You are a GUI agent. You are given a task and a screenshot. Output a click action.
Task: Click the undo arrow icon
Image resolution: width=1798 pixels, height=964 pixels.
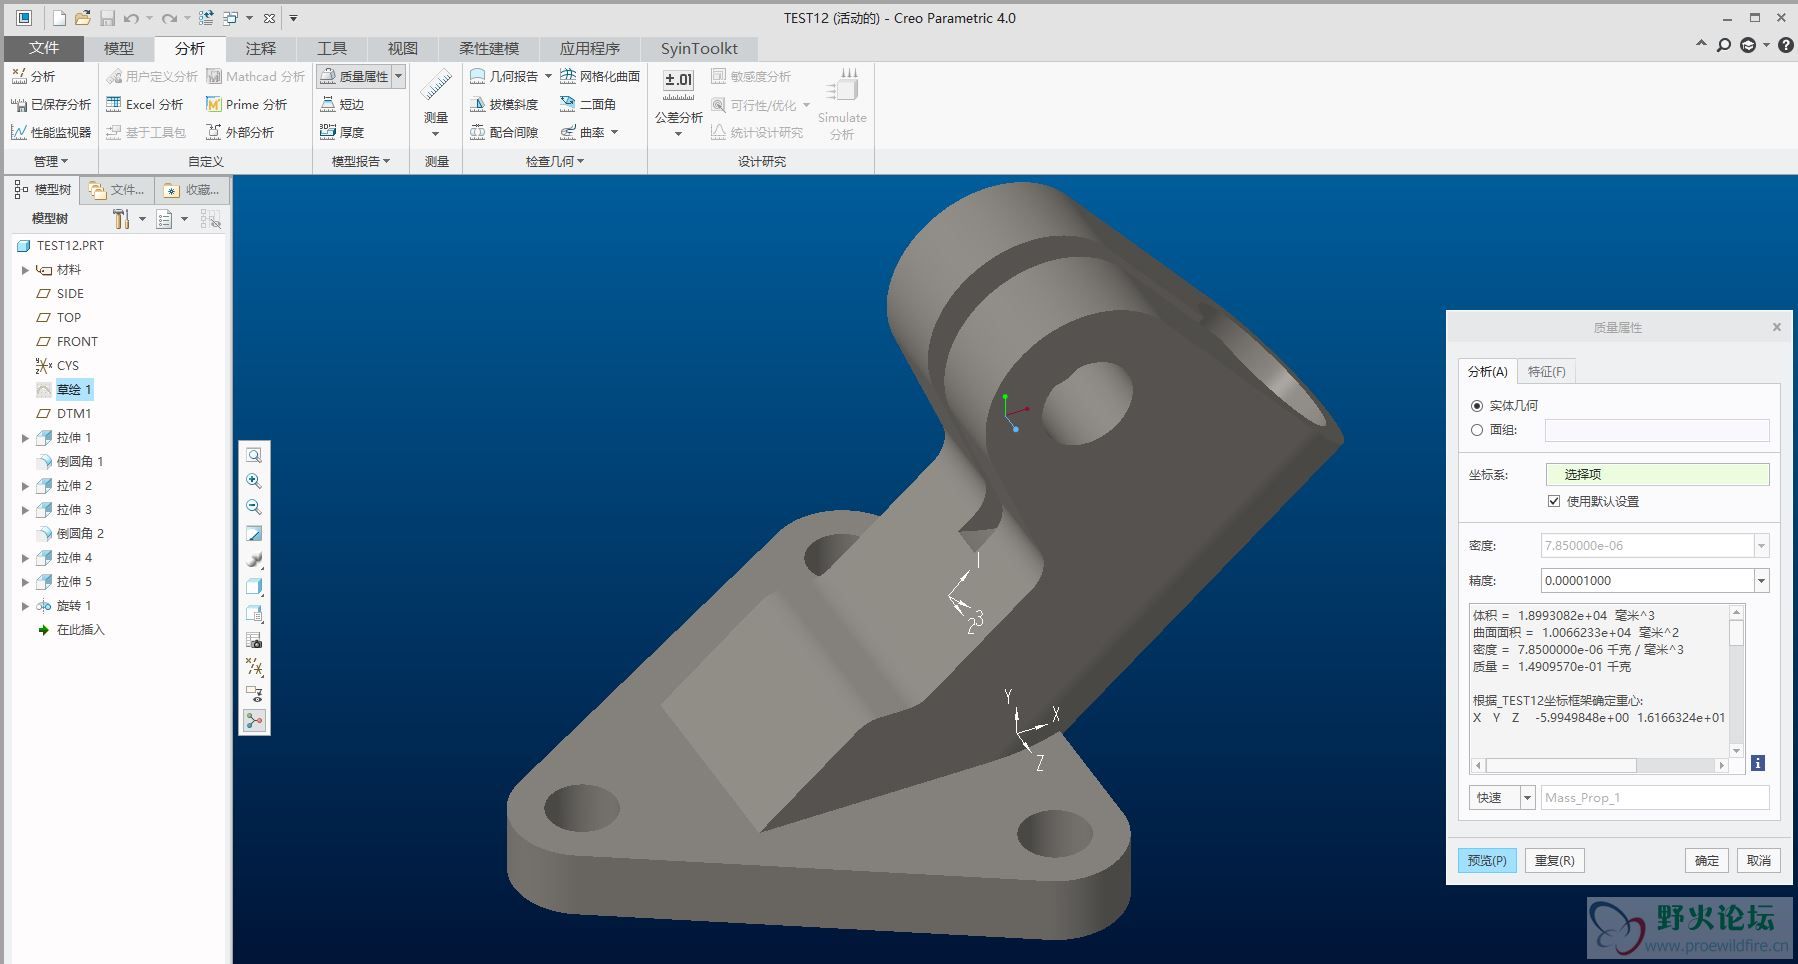click(x=131, y=18)
